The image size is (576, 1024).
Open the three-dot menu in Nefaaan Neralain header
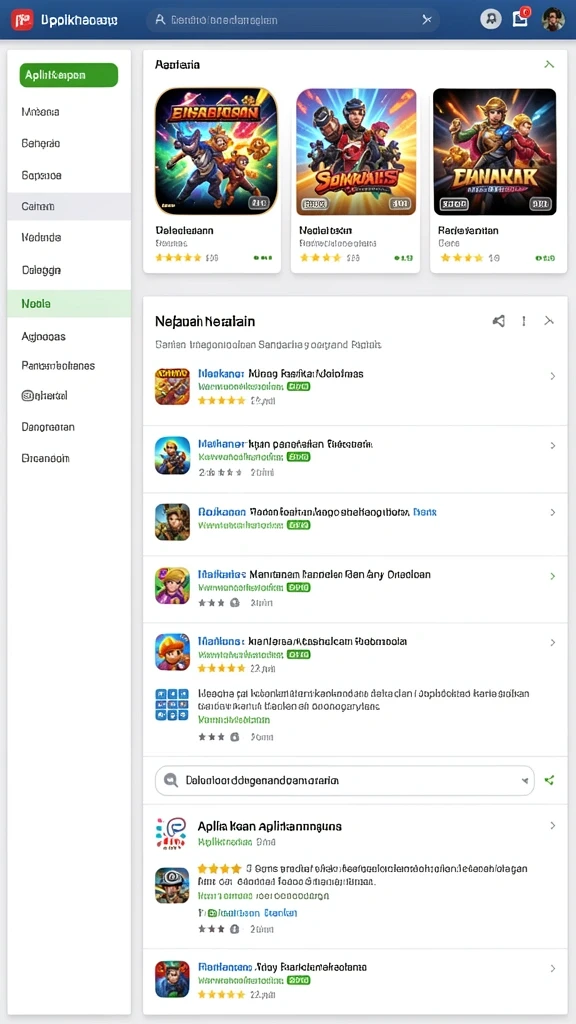(524, 321)
